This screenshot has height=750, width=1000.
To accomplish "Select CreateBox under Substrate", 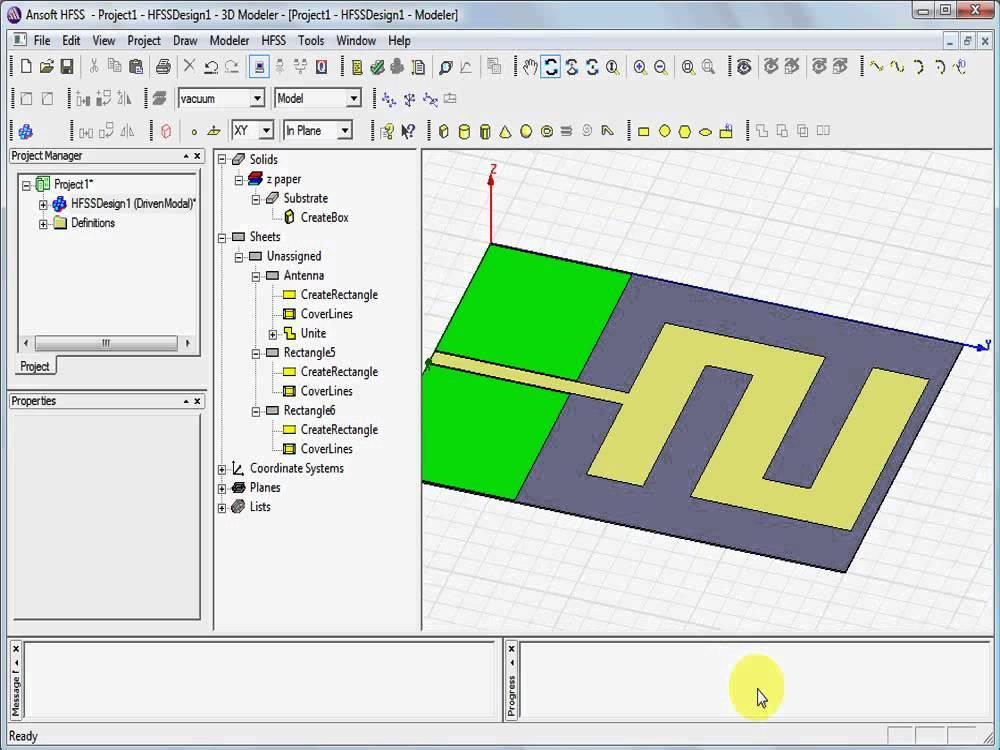I will (325, 217).
